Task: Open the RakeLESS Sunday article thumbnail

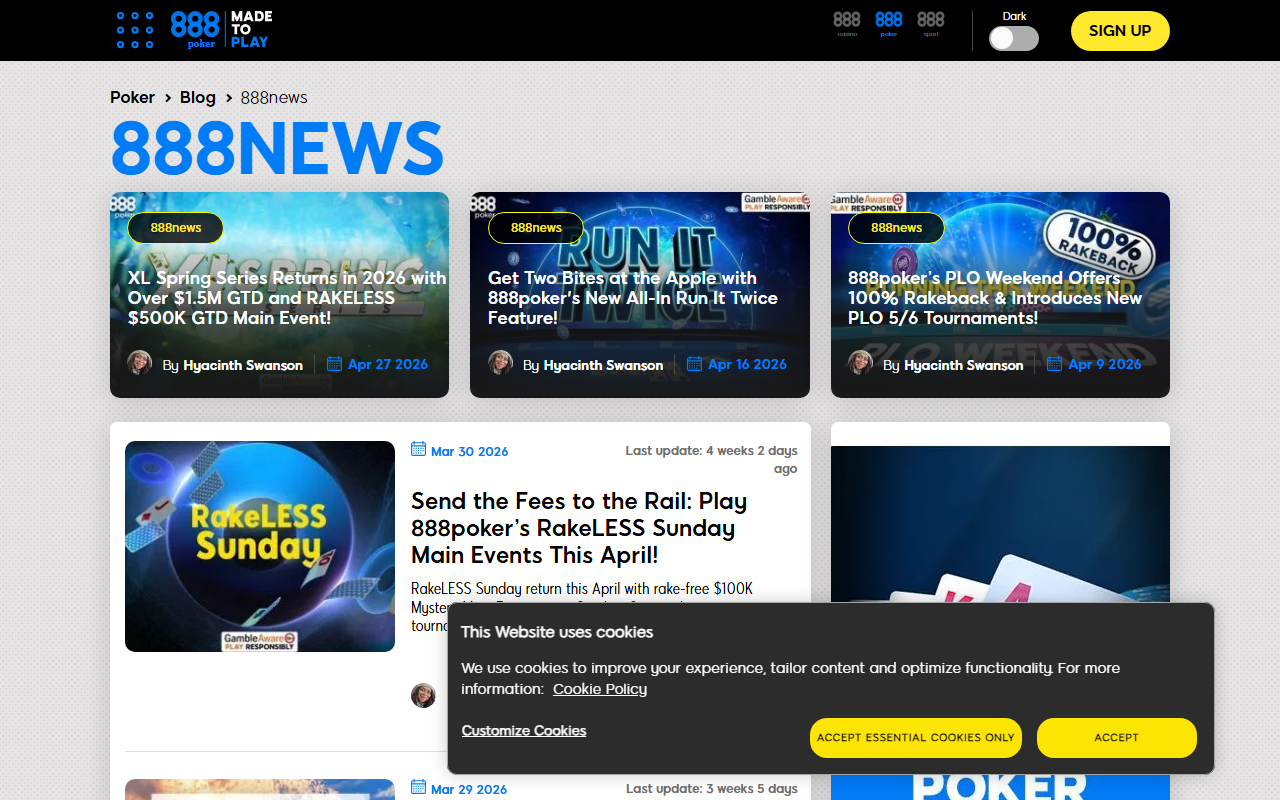Action: 260,546
